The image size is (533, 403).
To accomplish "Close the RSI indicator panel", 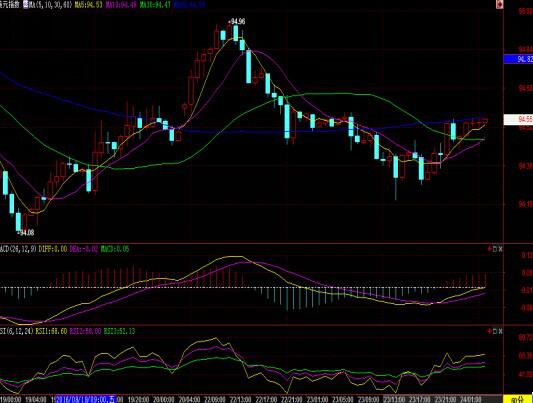I will click(500, 331).
